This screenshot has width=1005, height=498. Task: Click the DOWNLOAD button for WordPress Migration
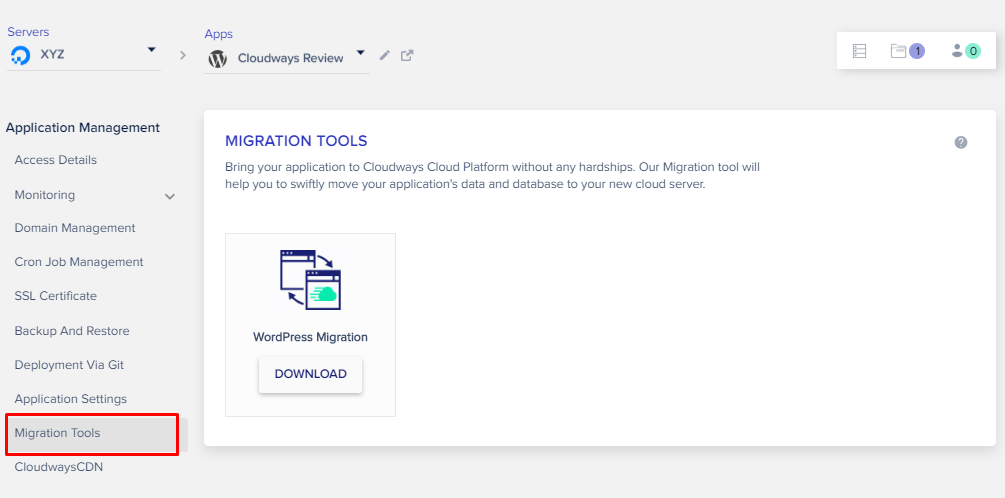point(311,374)
